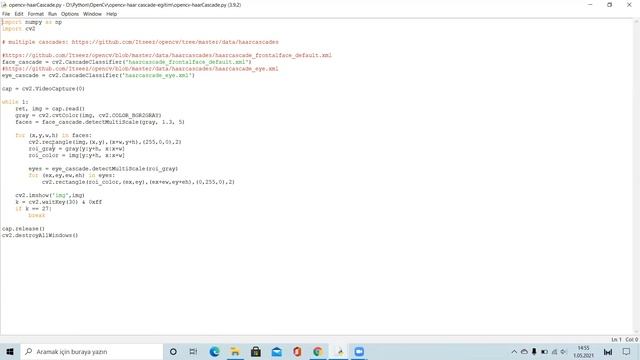Screen dimensions: 640x360
Task: Click the 'cap.release()' line
Action: tap(23, 229)
